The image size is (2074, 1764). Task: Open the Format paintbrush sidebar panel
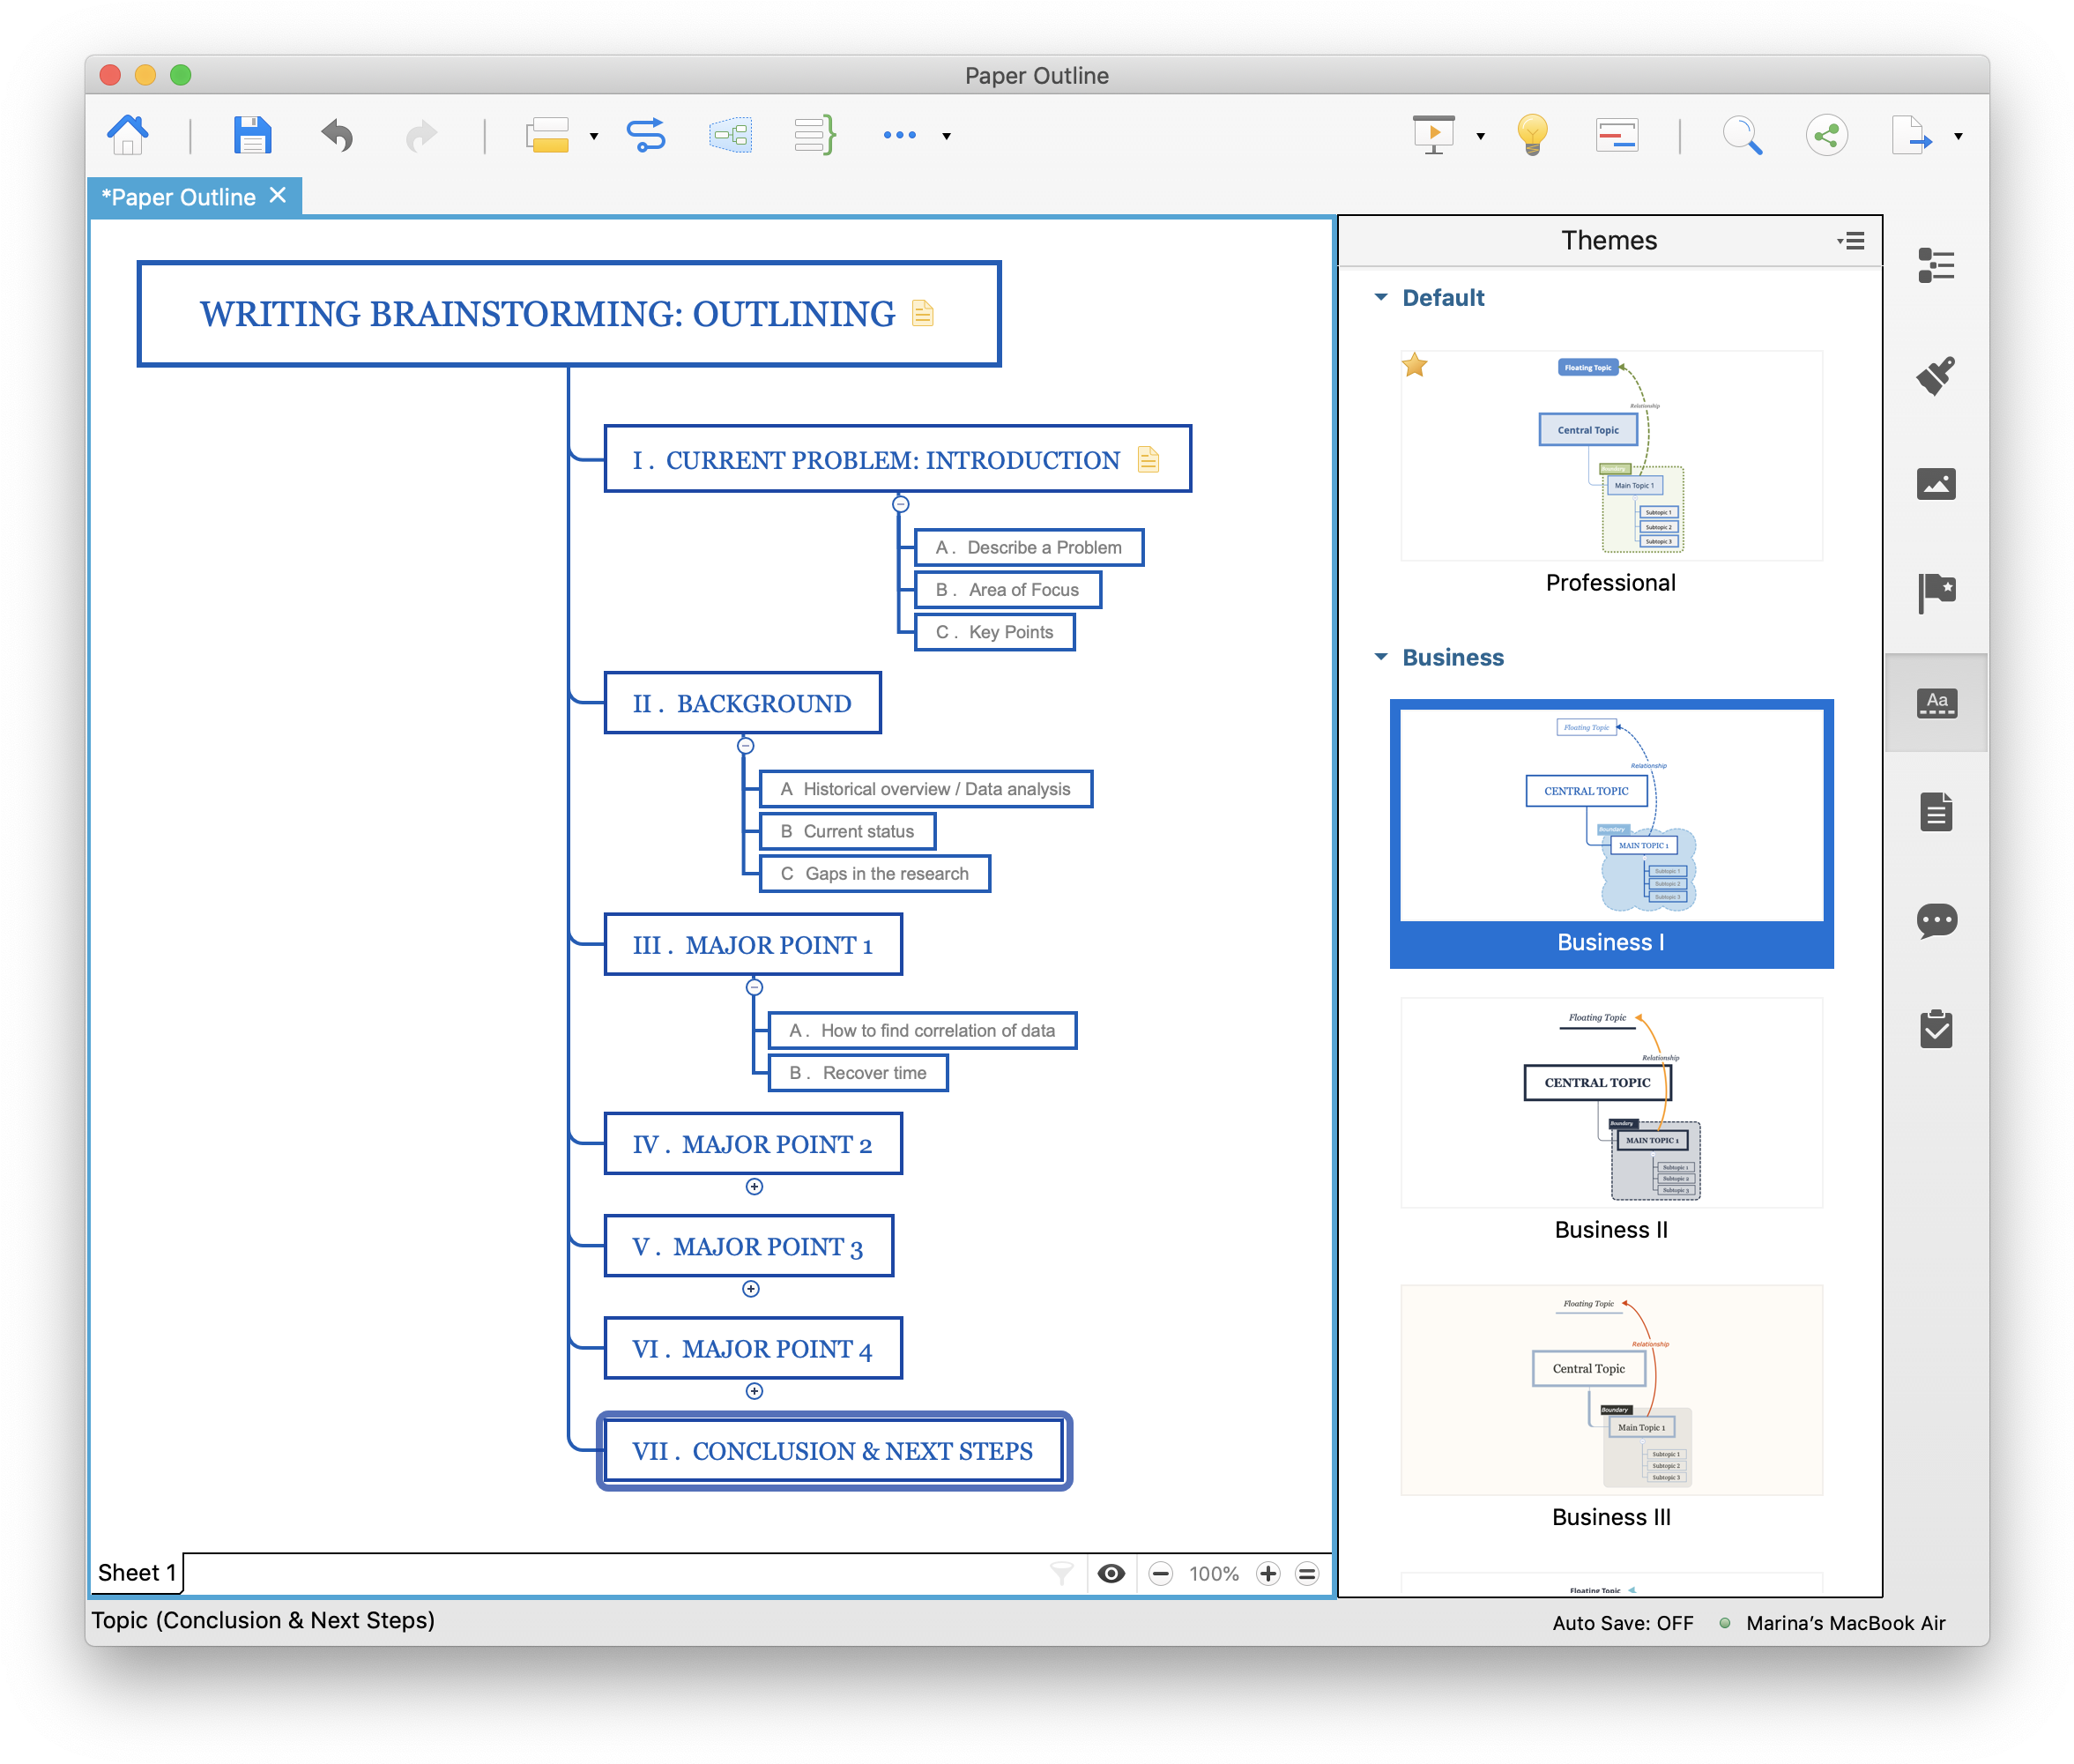click(1936, 376)
